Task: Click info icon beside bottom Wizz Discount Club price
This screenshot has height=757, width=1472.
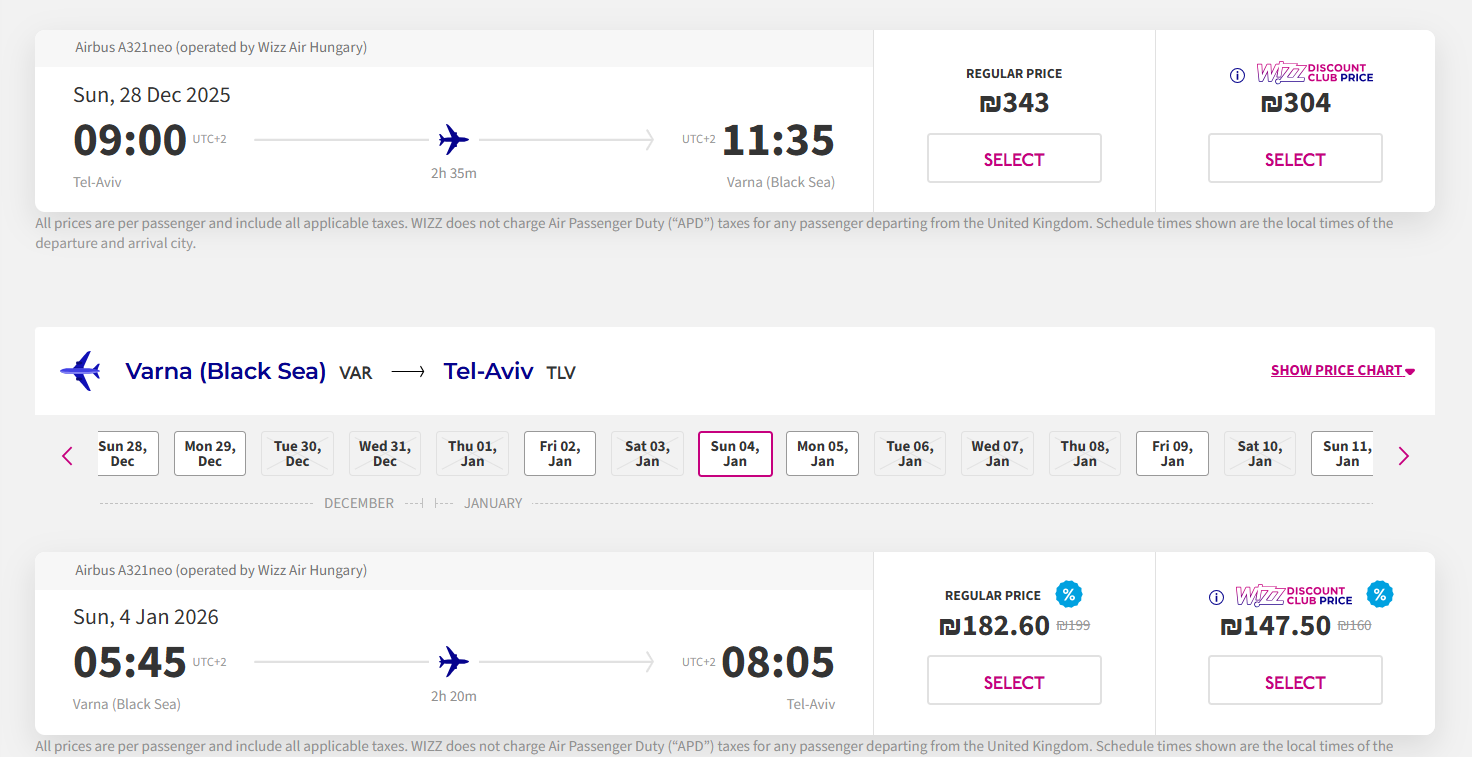Action: pyautogui.click(x=1216, y=598)
